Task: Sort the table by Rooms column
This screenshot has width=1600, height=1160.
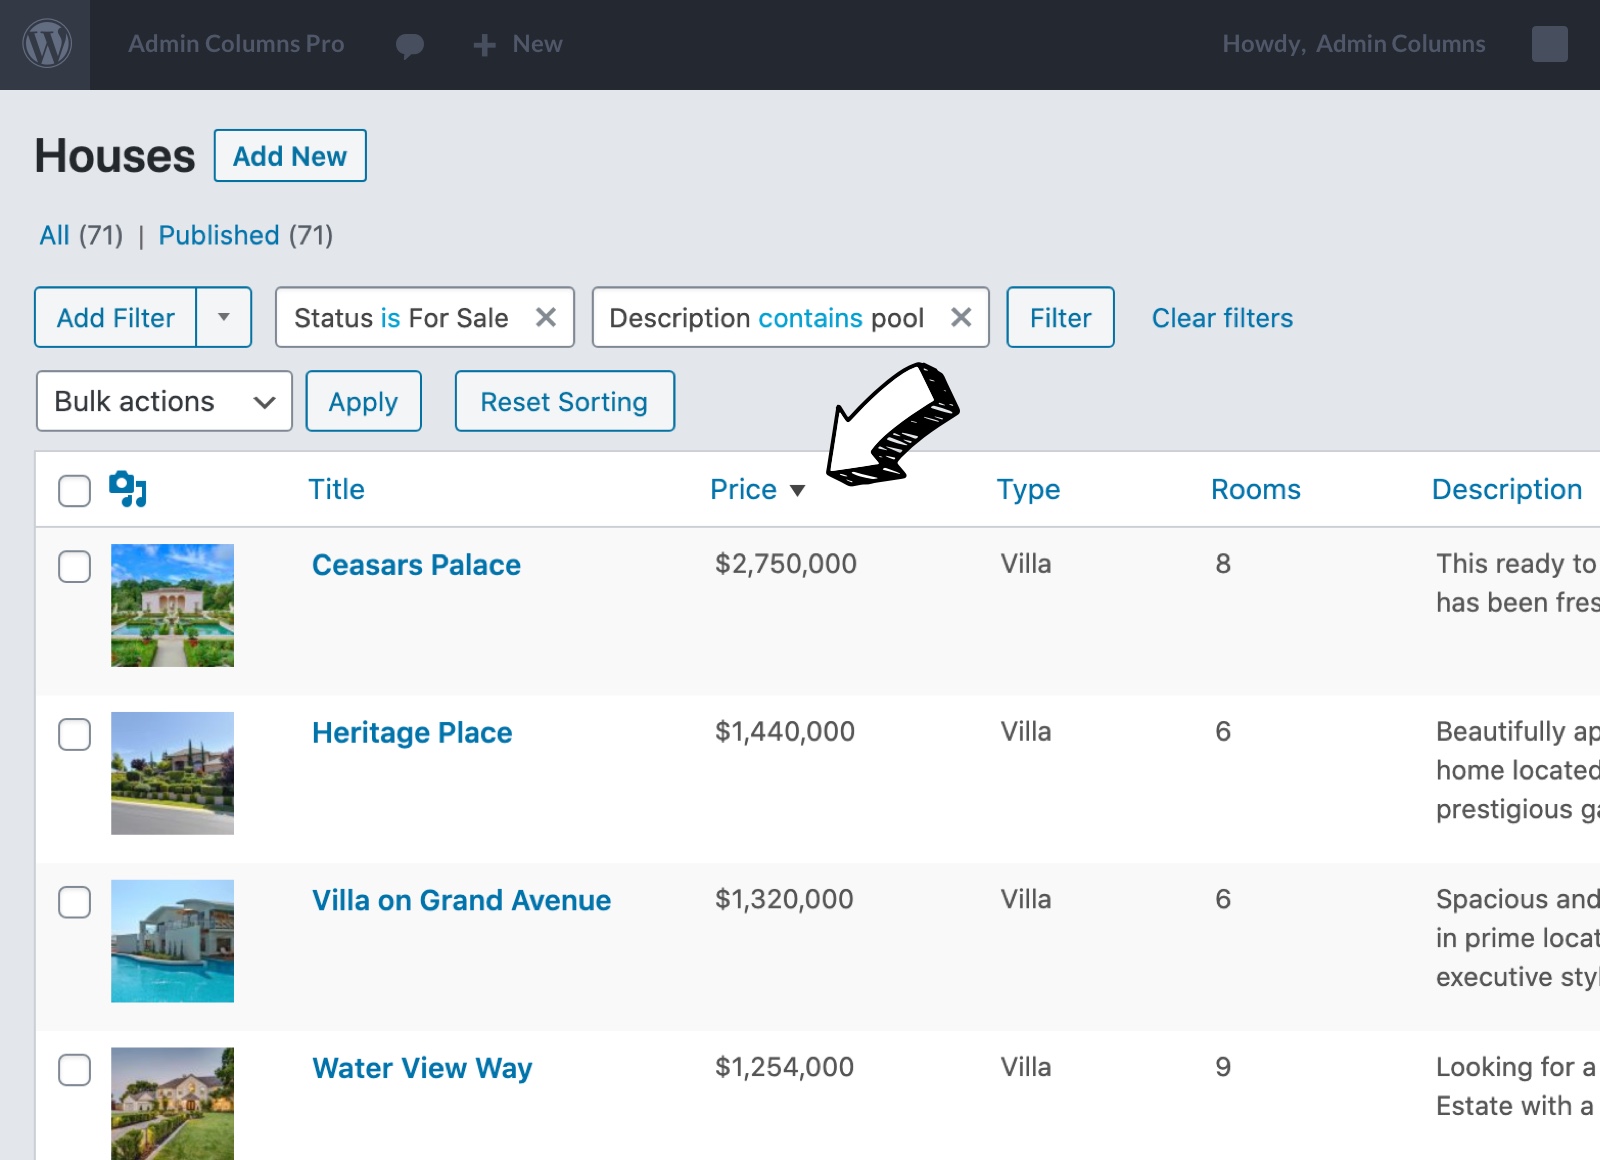Action: tap(1255, 489)
